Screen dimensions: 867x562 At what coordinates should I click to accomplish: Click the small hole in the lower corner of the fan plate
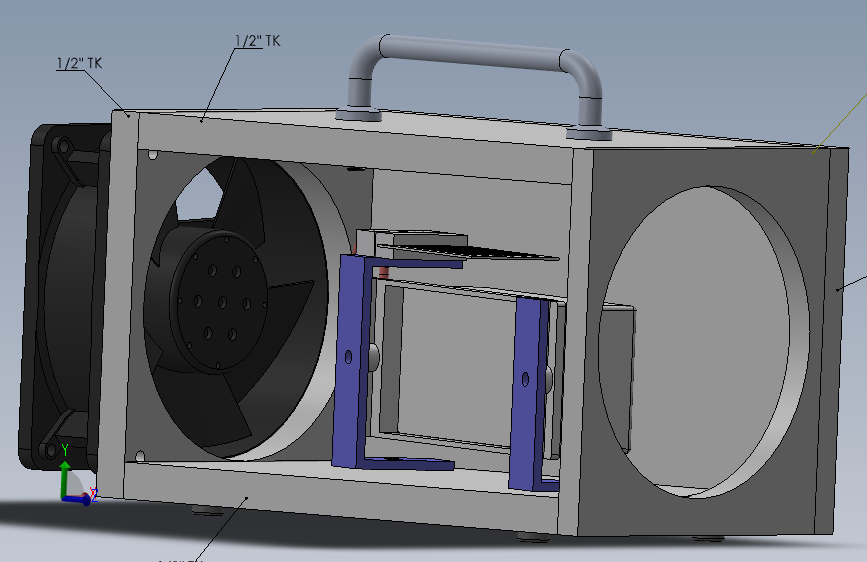[140, 457]
